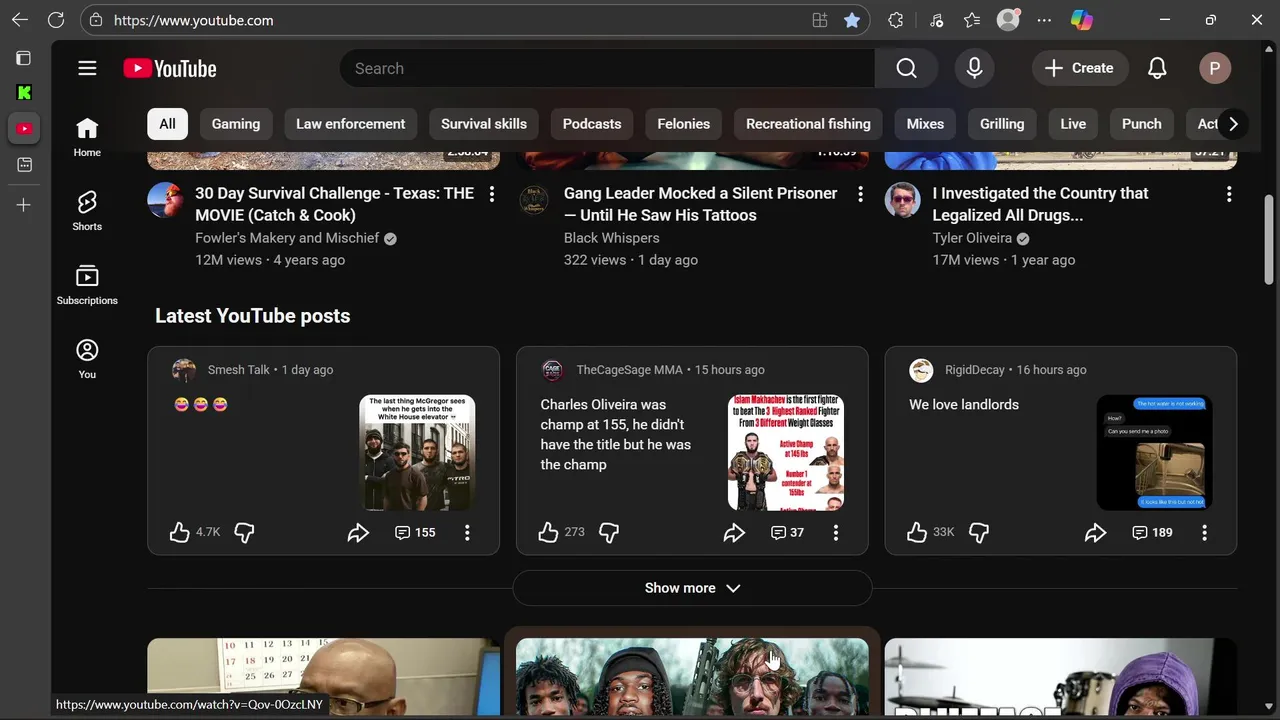Viewport: 1280px width, 720px height.
Task: Open comments on Smesh Talk post
Action: 415,533
